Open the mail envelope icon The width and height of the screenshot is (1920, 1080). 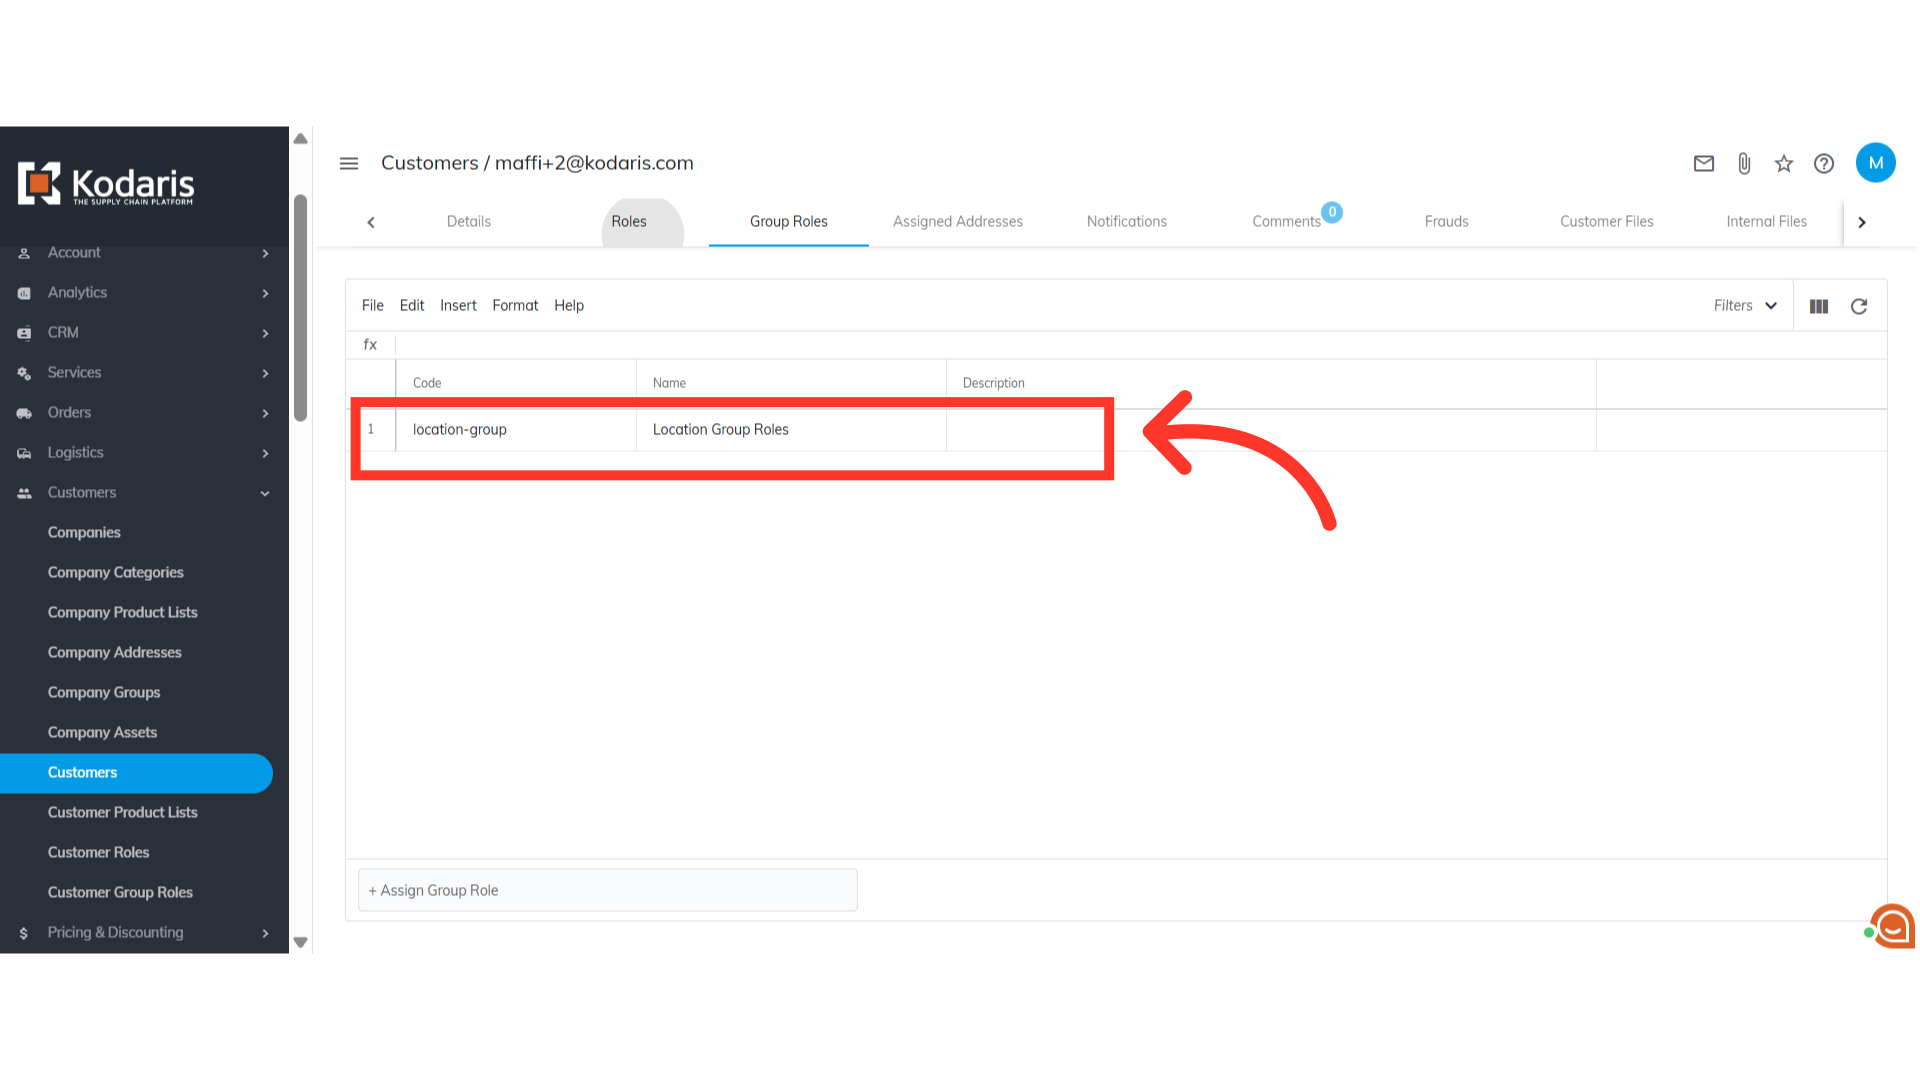coord(1704,164)
